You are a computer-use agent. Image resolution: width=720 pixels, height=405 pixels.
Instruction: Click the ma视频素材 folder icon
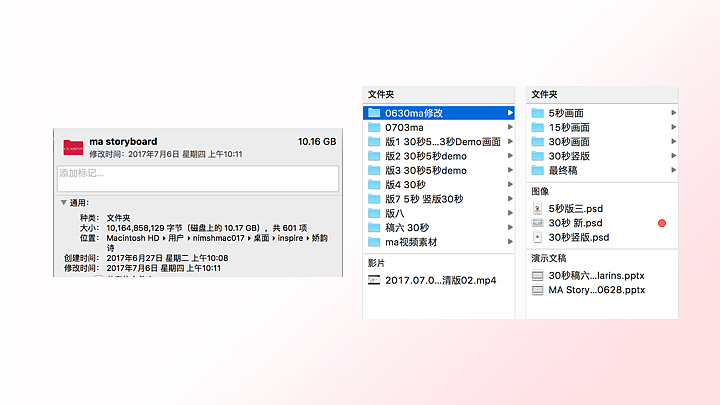[374, 242]
